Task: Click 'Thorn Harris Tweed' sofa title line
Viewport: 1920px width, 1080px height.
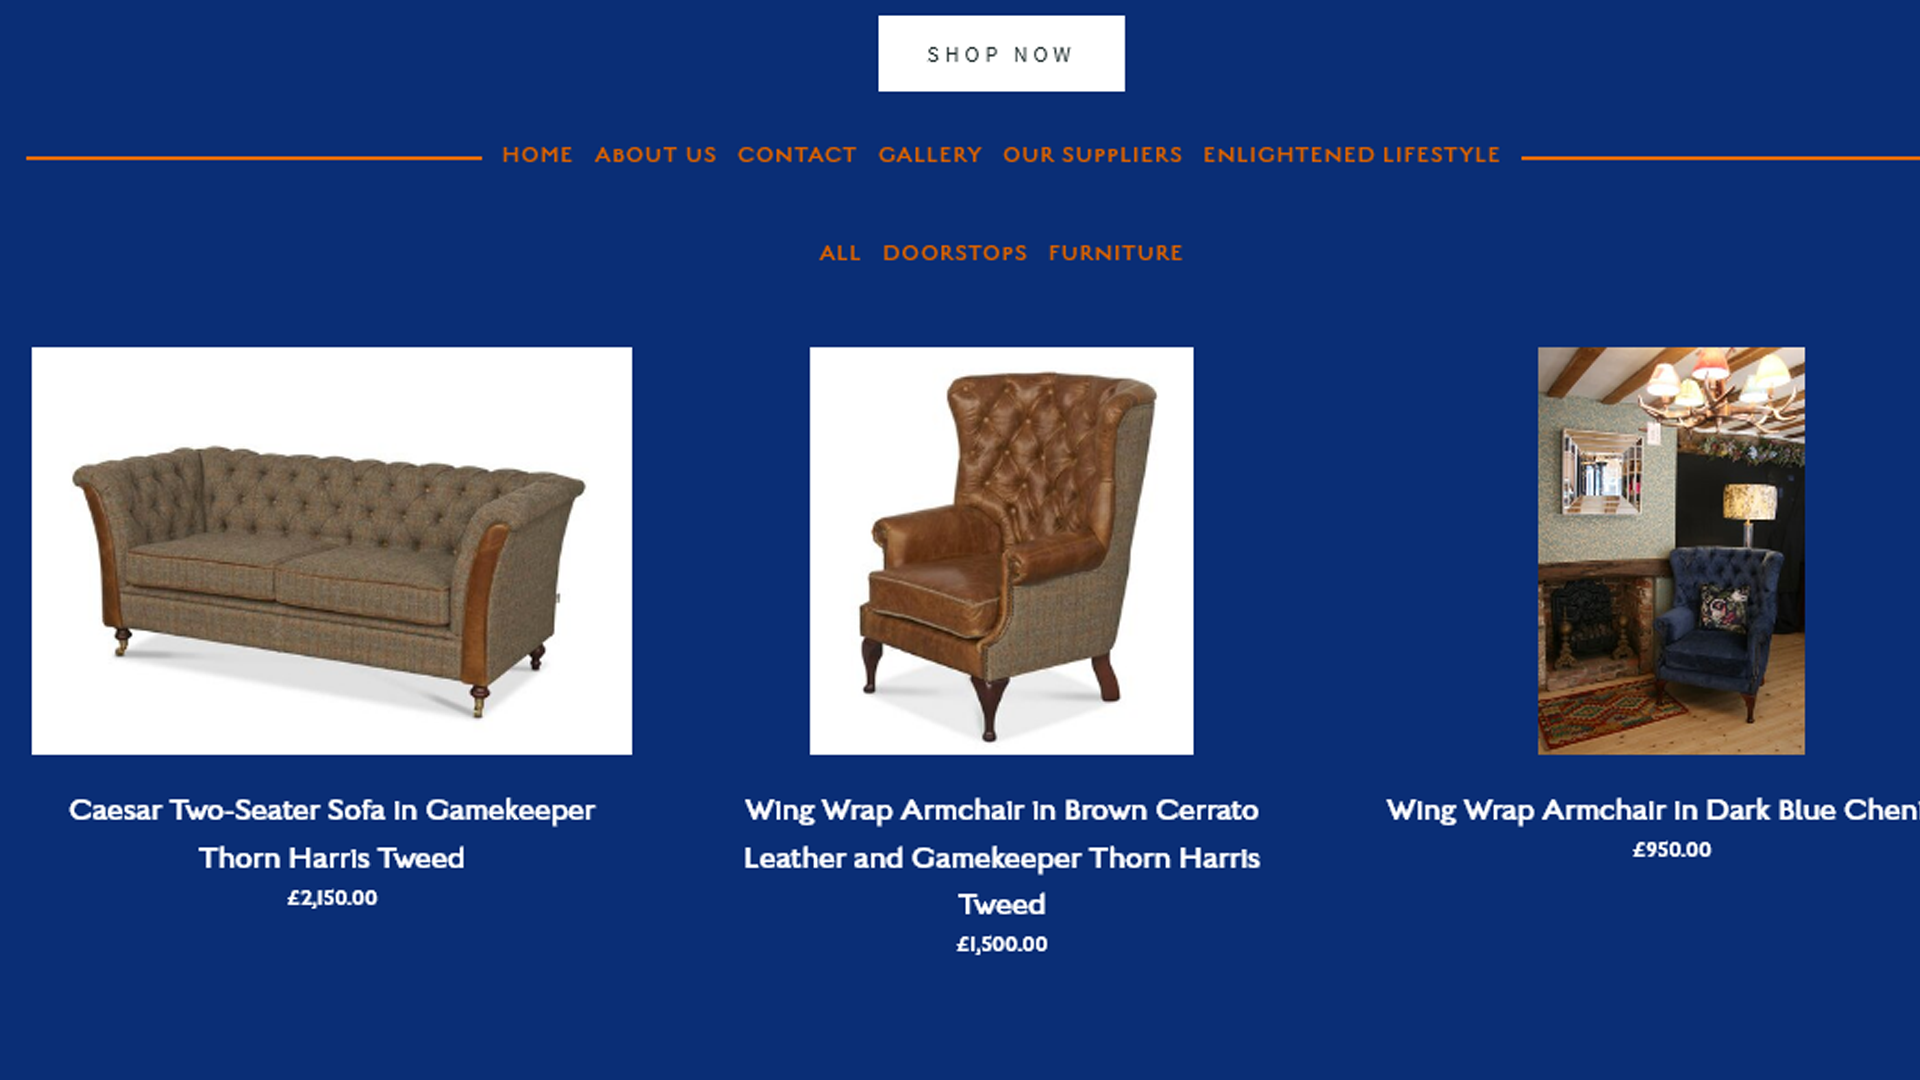Action: tap(332, 858)
